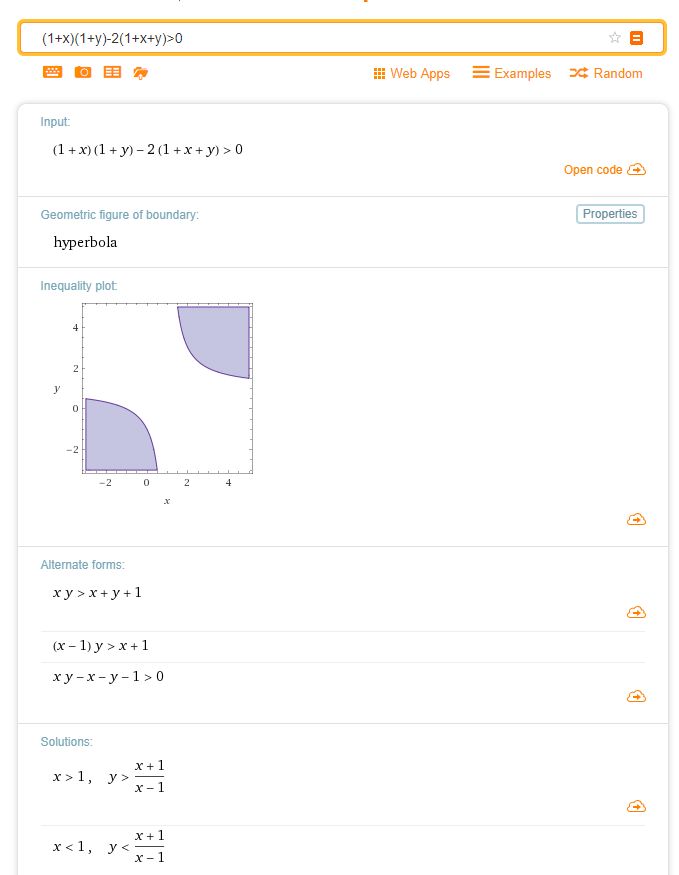Click the hyperbola result text

[85, 242]
